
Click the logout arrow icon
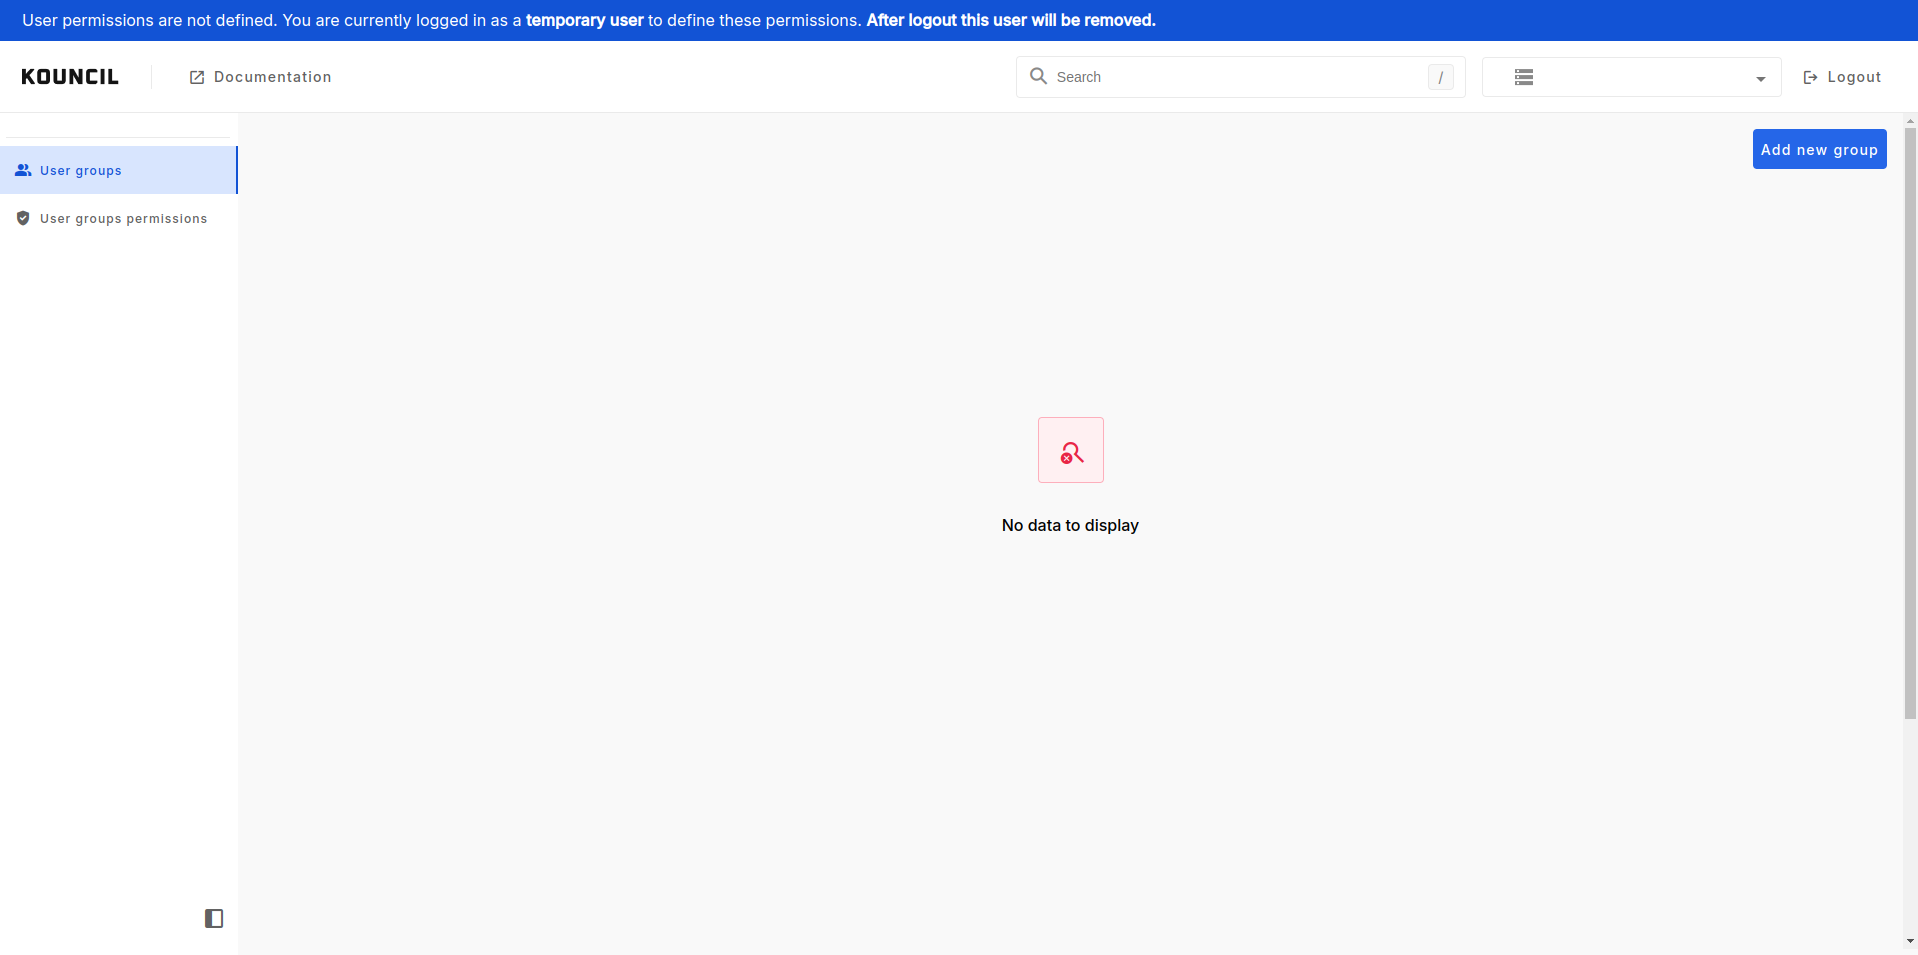point(1810,77)
